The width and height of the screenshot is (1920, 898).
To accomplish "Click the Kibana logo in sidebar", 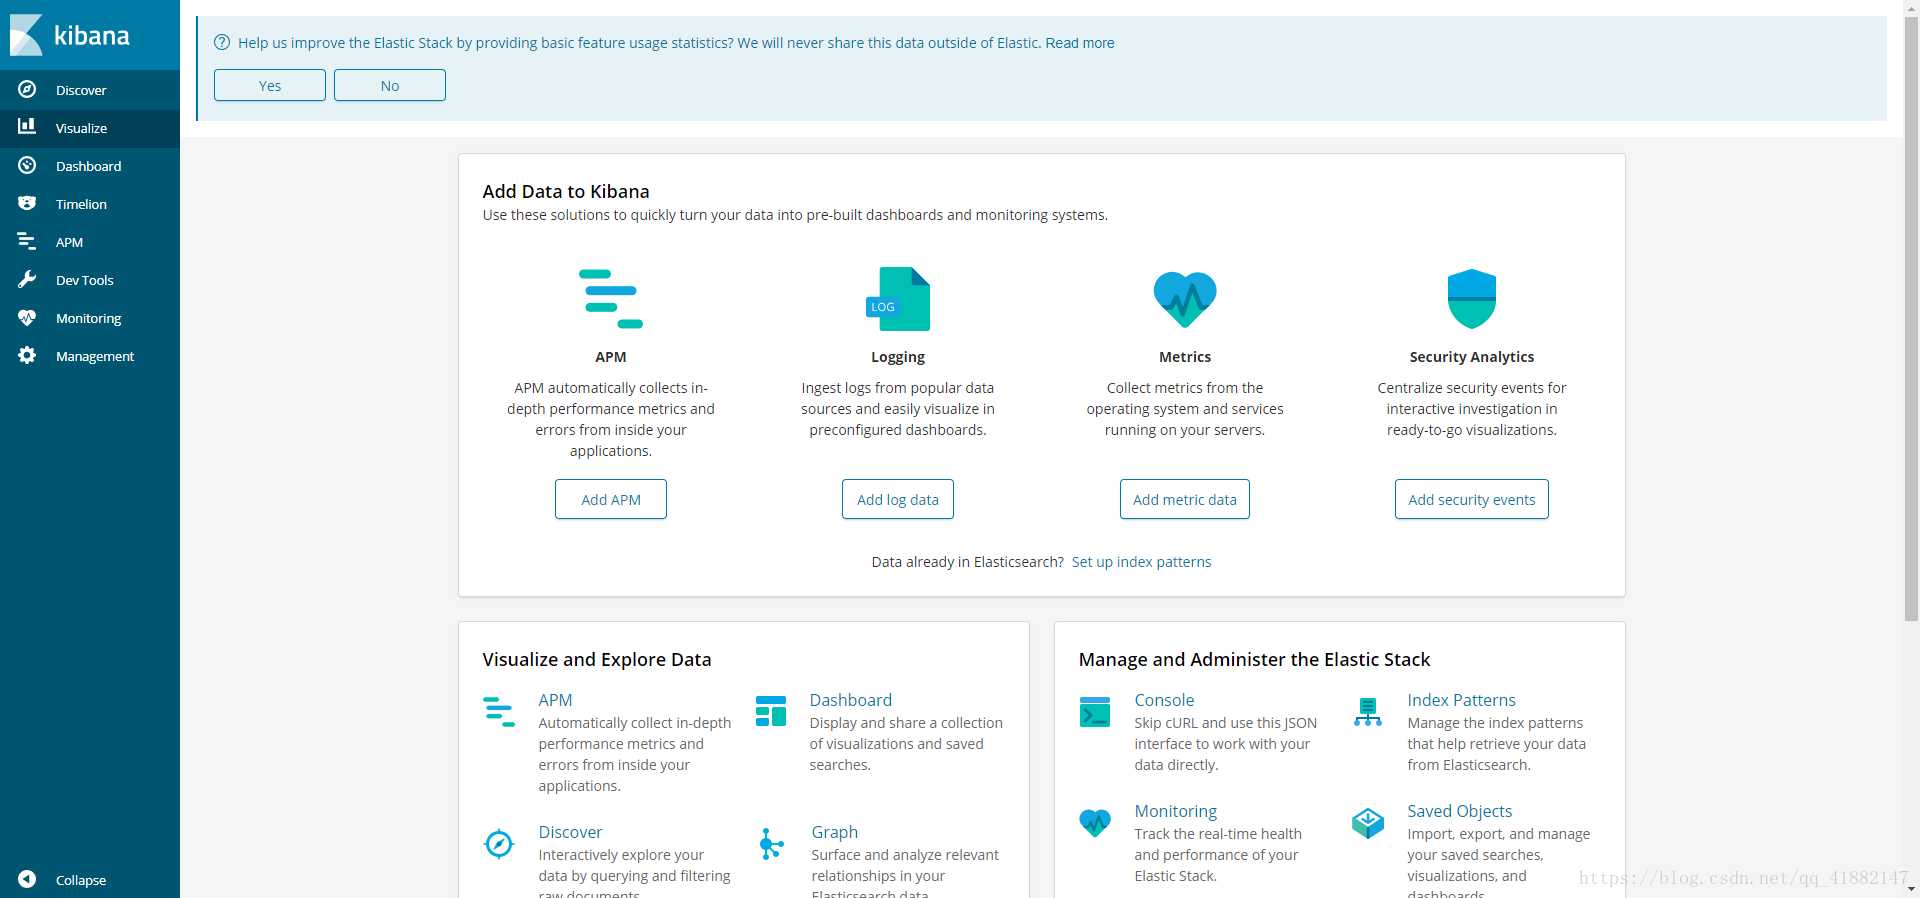I will click(x=70, y=35).
